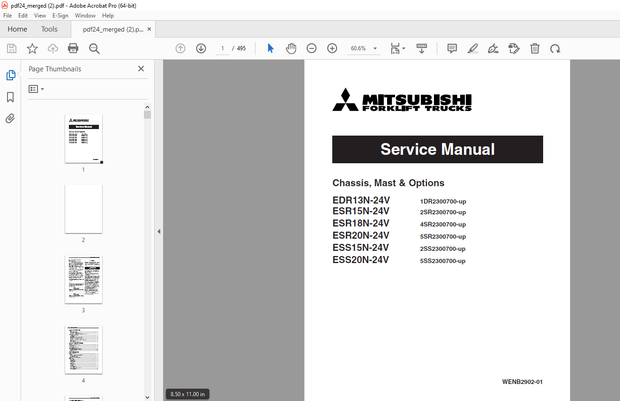Image resolution: width=620 pixels, height=401 pixels.
Task: Switch to the Tools tab
Action: point(49,29)
